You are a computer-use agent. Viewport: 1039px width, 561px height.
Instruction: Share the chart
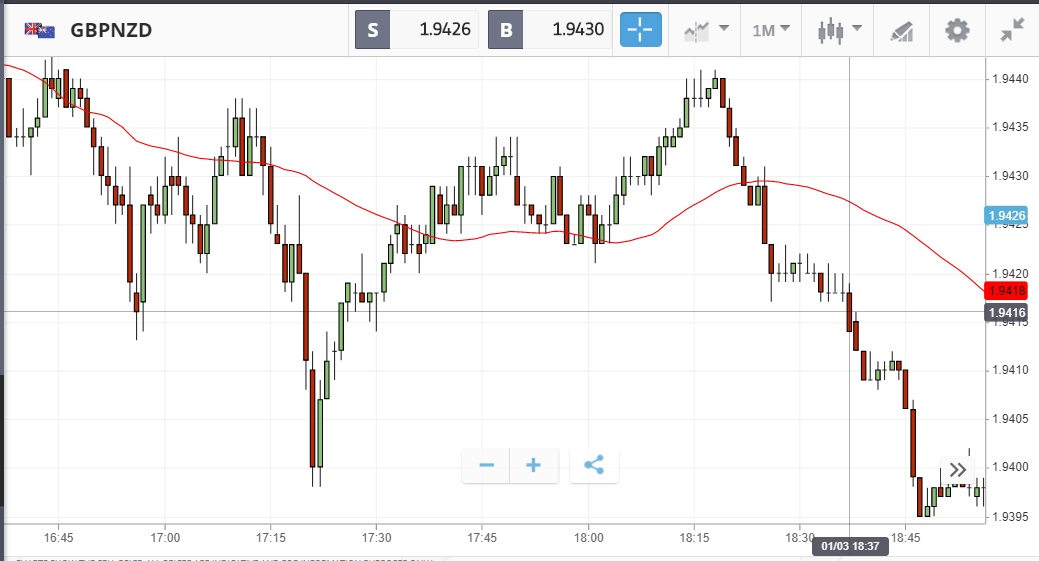594,465
